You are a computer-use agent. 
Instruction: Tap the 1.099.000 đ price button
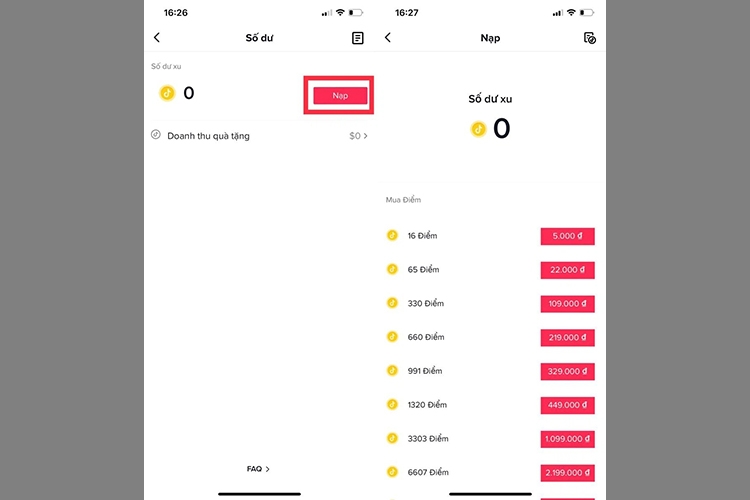pyautogui.click(x=567, y=439)
